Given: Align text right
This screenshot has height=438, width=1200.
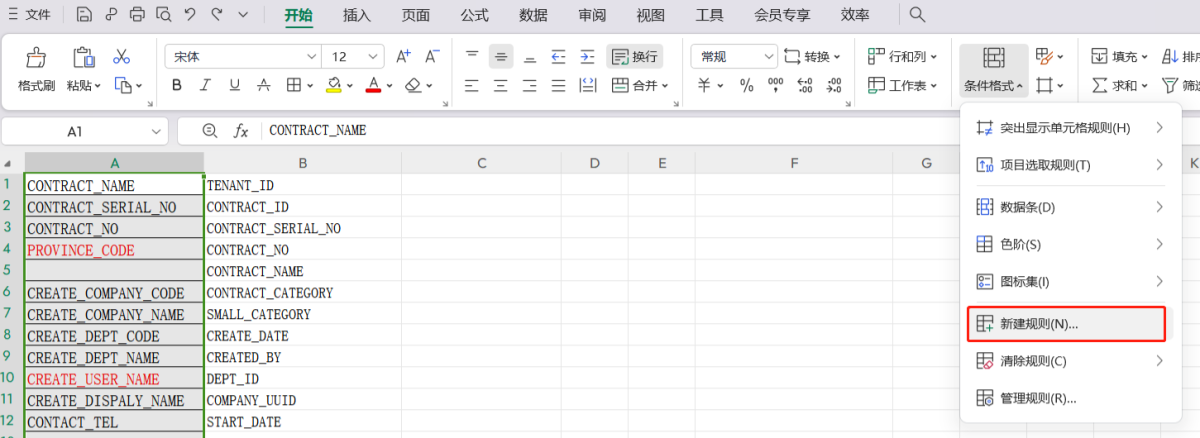Looking at the screenshot, I should pyautogui.click(x=530, y=86).
